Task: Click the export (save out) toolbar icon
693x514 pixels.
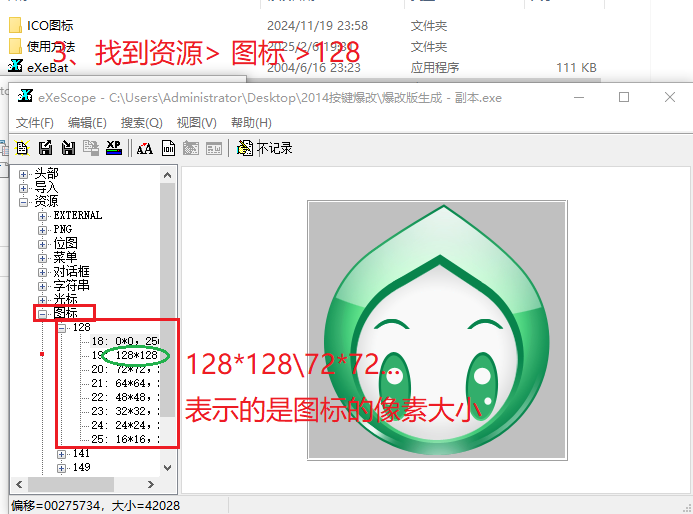Action: coord(45,148)
